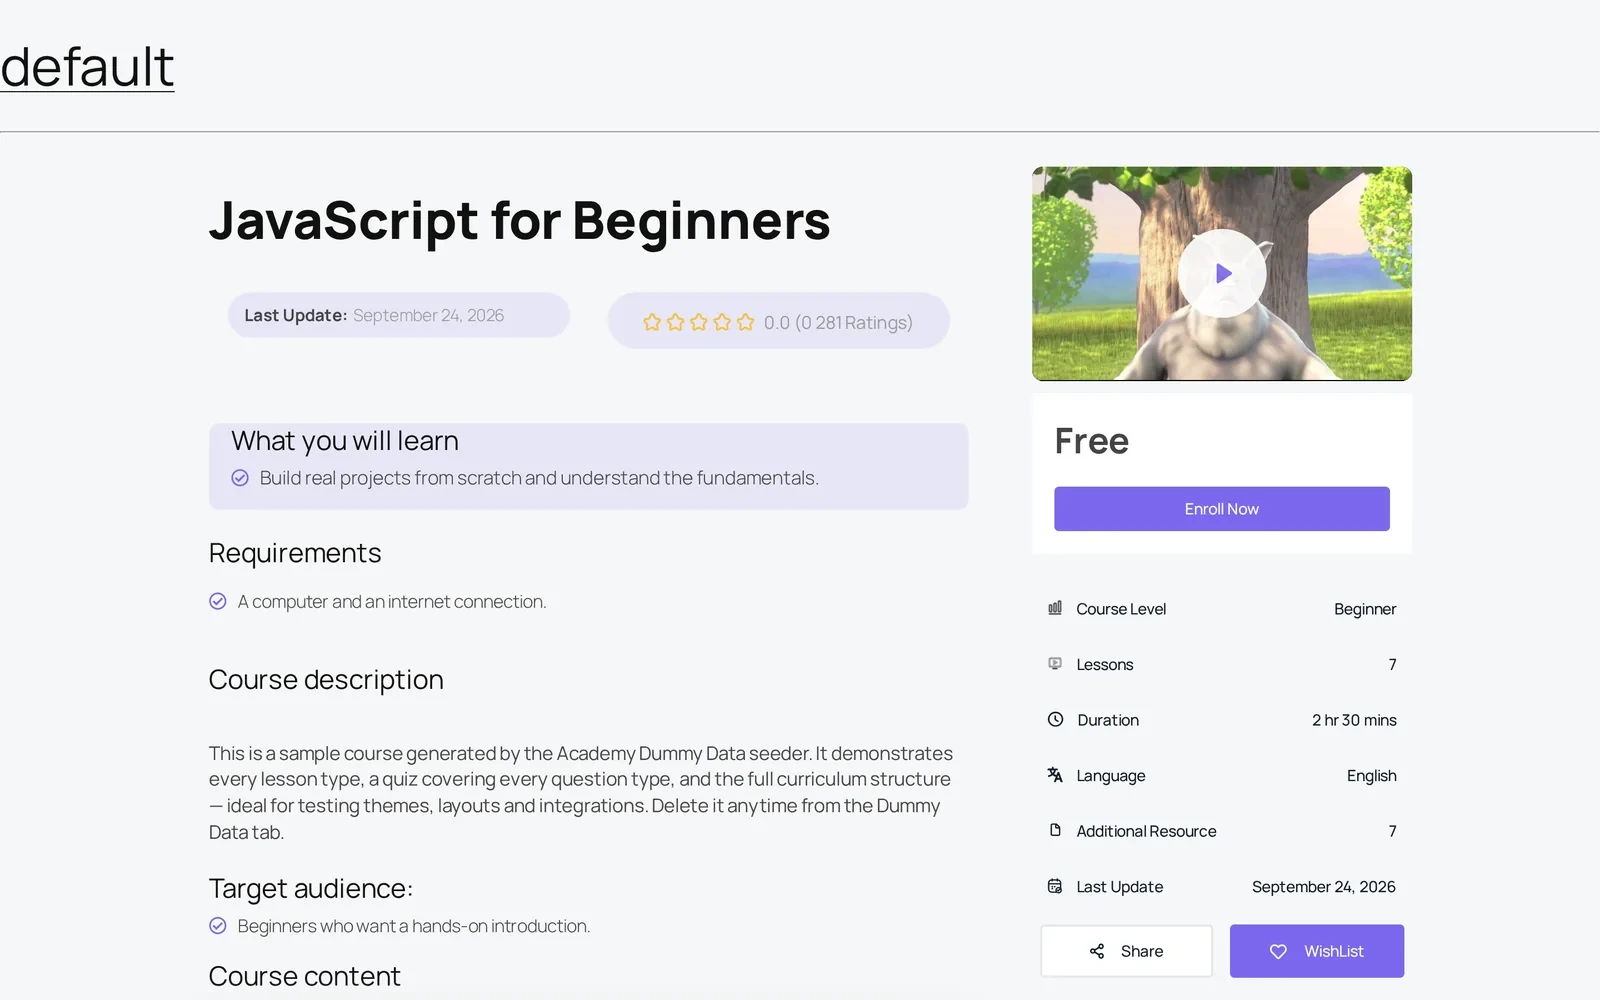1600x1000 pixels.
Task: Click the Additional Resource count 7
Action: click(x=1392, y=831)
